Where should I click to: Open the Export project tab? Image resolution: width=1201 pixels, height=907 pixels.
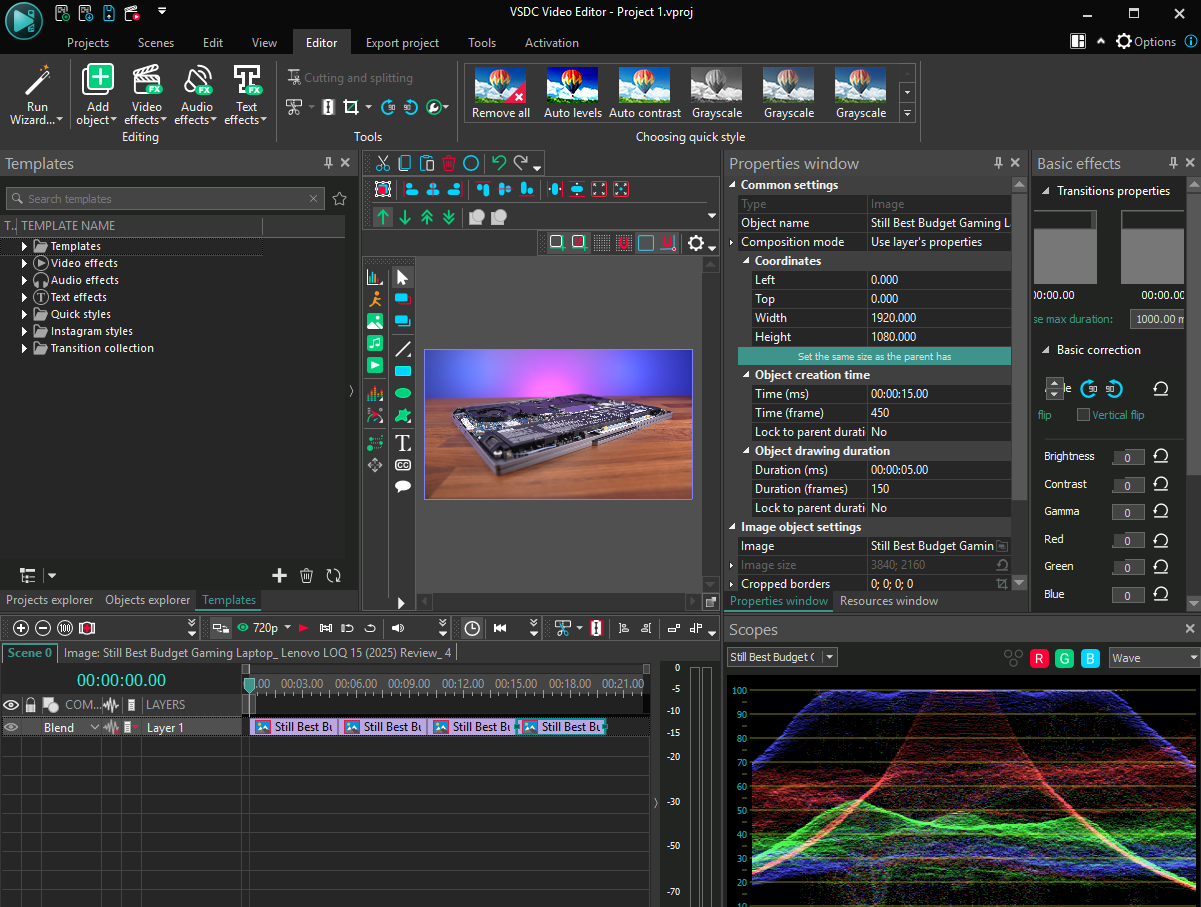click(x=402, y=43)
